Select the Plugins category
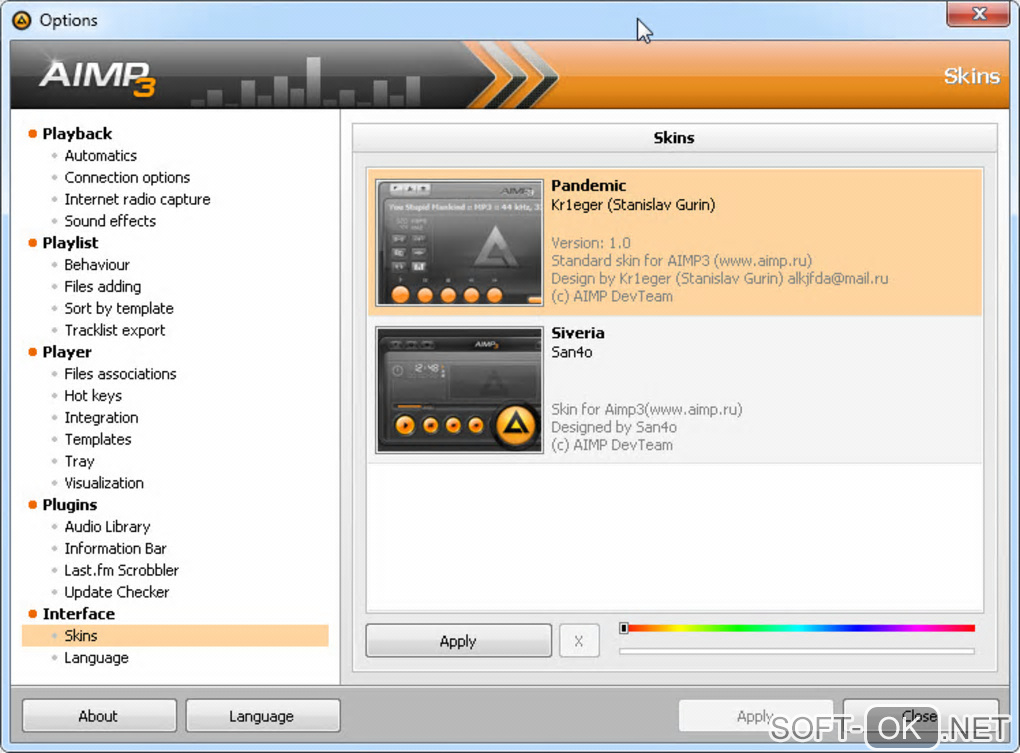1020x753 pixels. pos(70,505)
